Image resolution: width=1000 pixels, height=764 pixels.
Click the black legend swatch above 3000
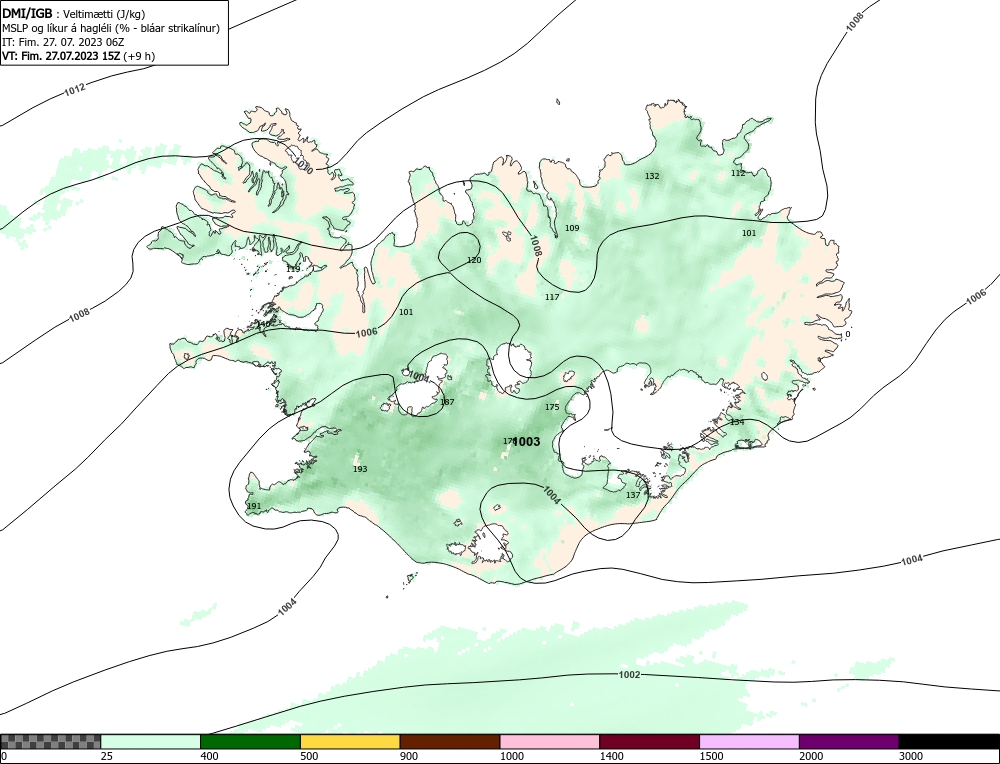[949, 741]
